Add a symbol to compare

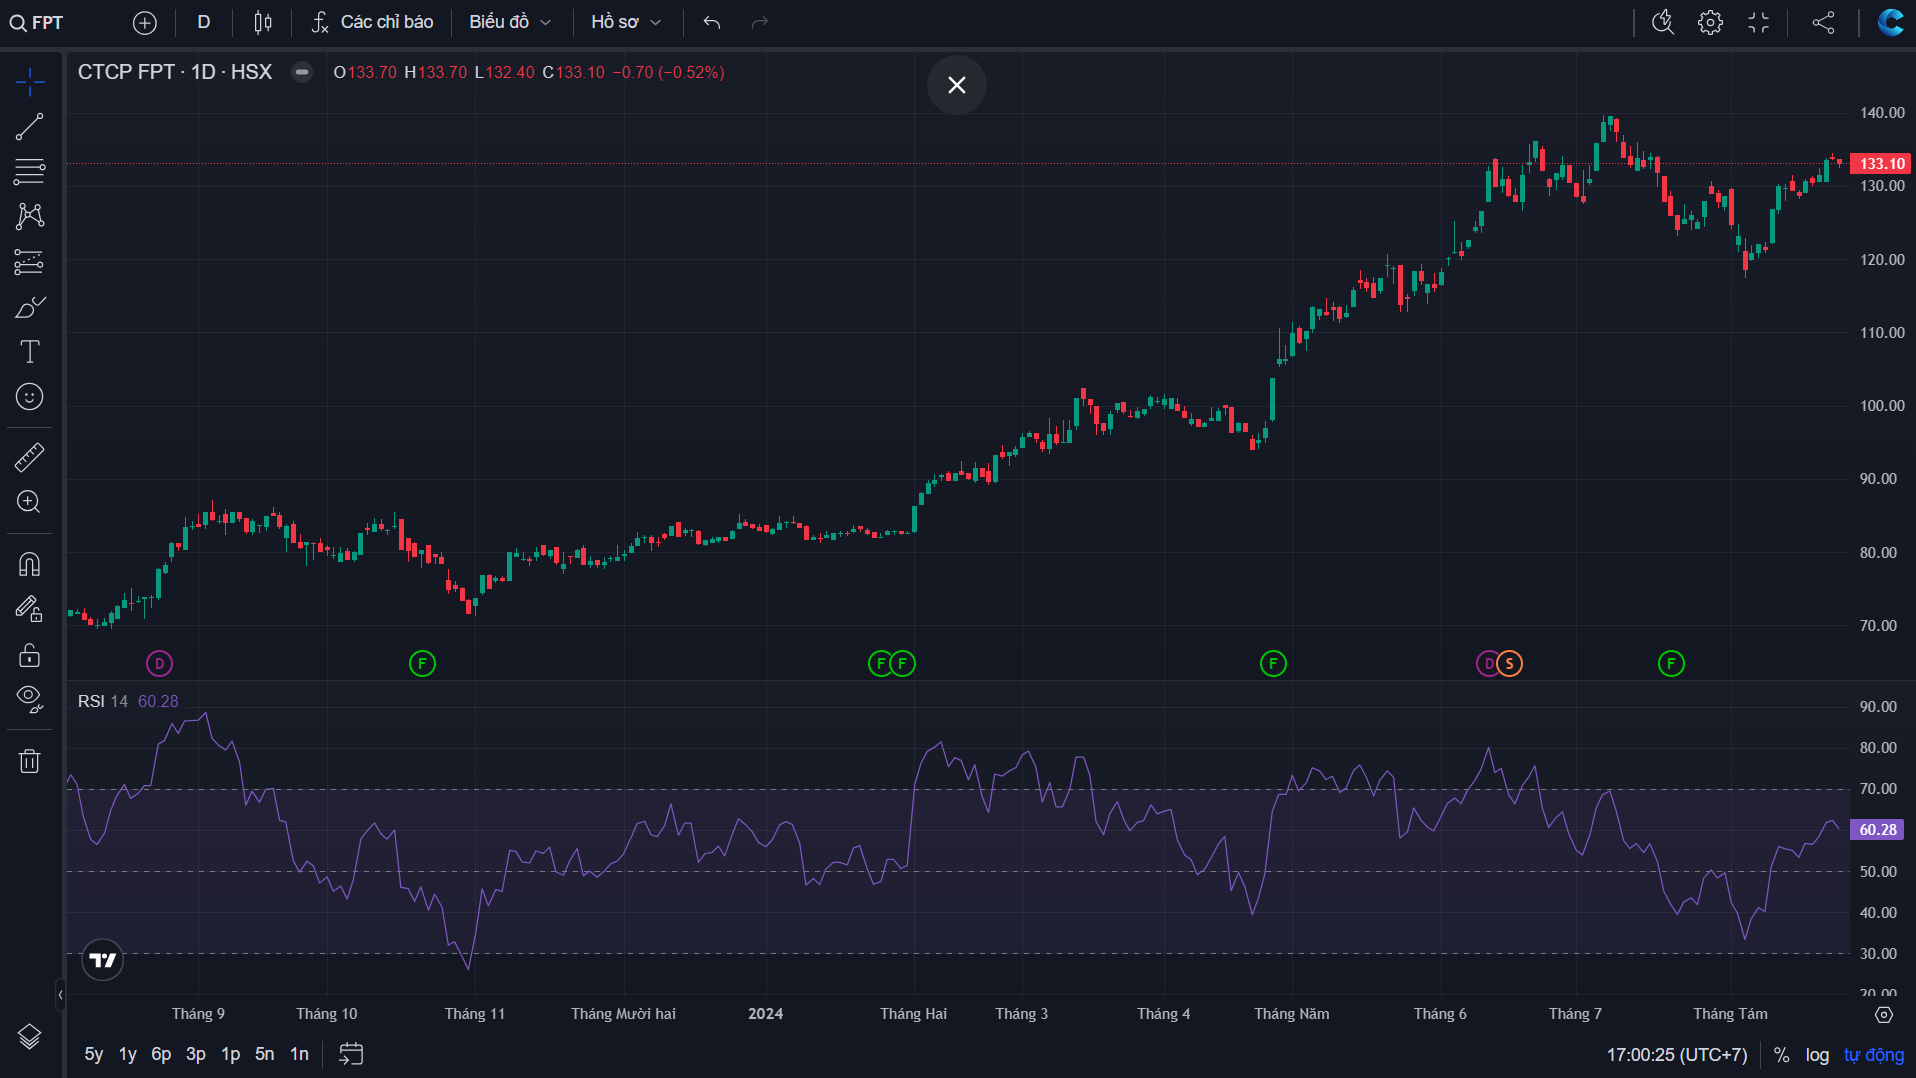point(145,22)
